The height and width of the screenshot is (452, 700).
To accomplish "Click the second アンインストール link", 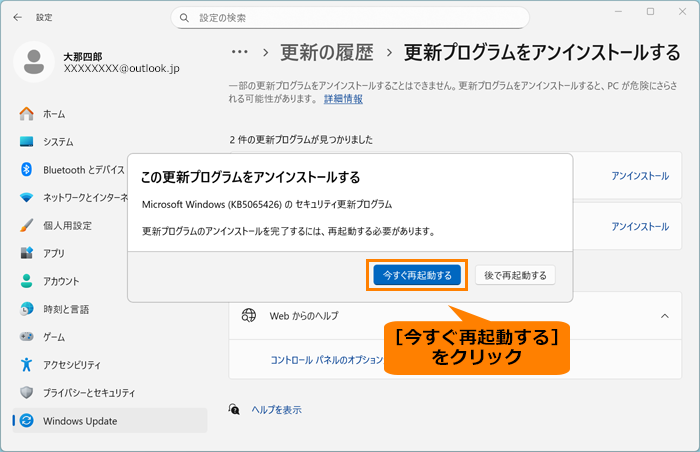I will (640, 226).
